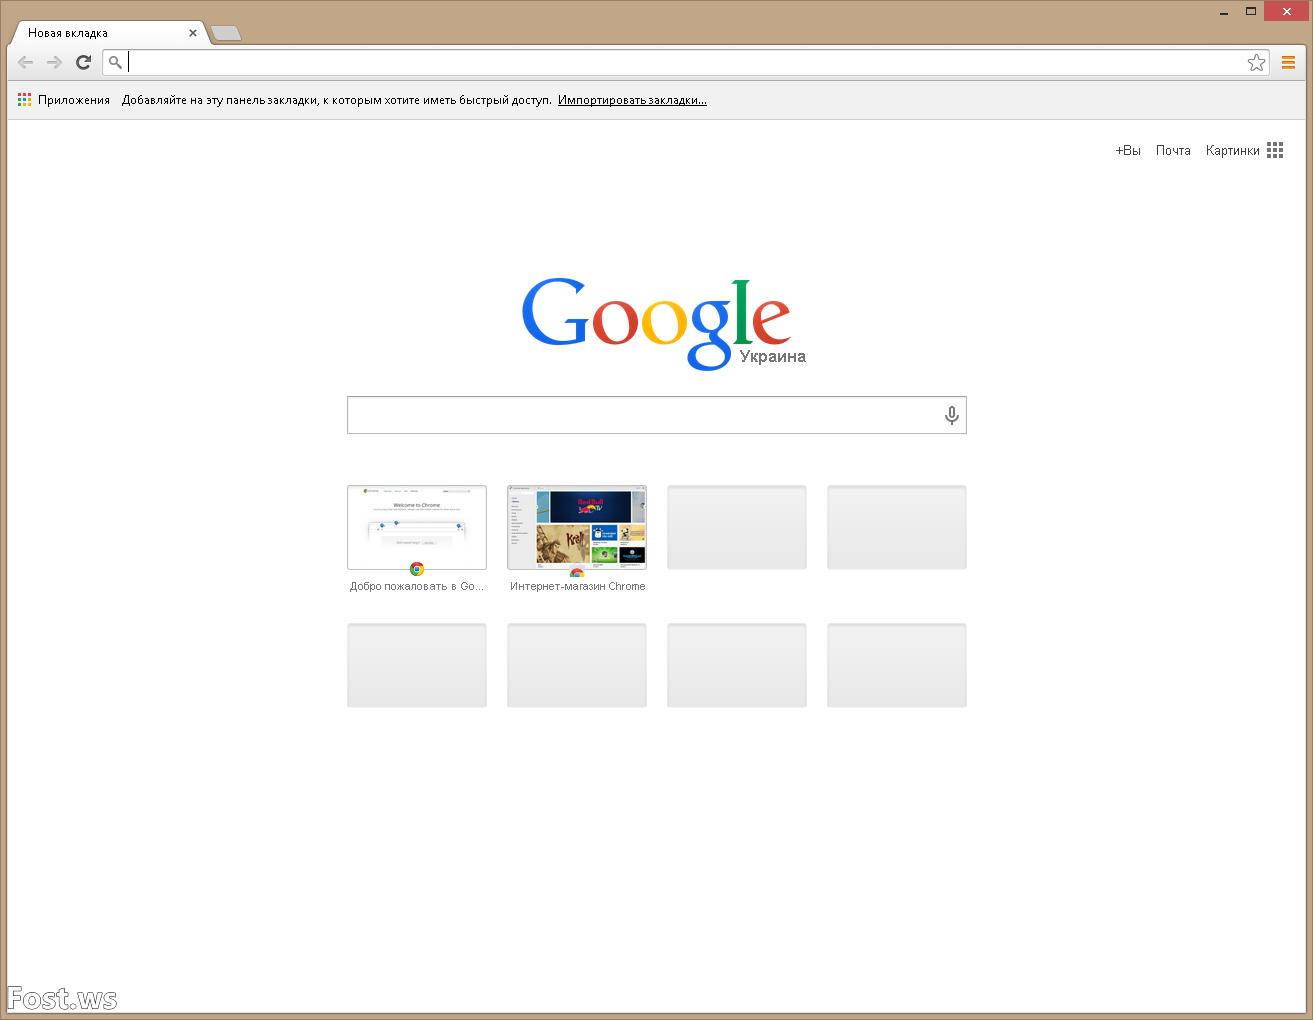Open the Добро пожаловать в Go... thumbnail
Viewport: 1313px width, 1020px height.
[x=417, y=527]
